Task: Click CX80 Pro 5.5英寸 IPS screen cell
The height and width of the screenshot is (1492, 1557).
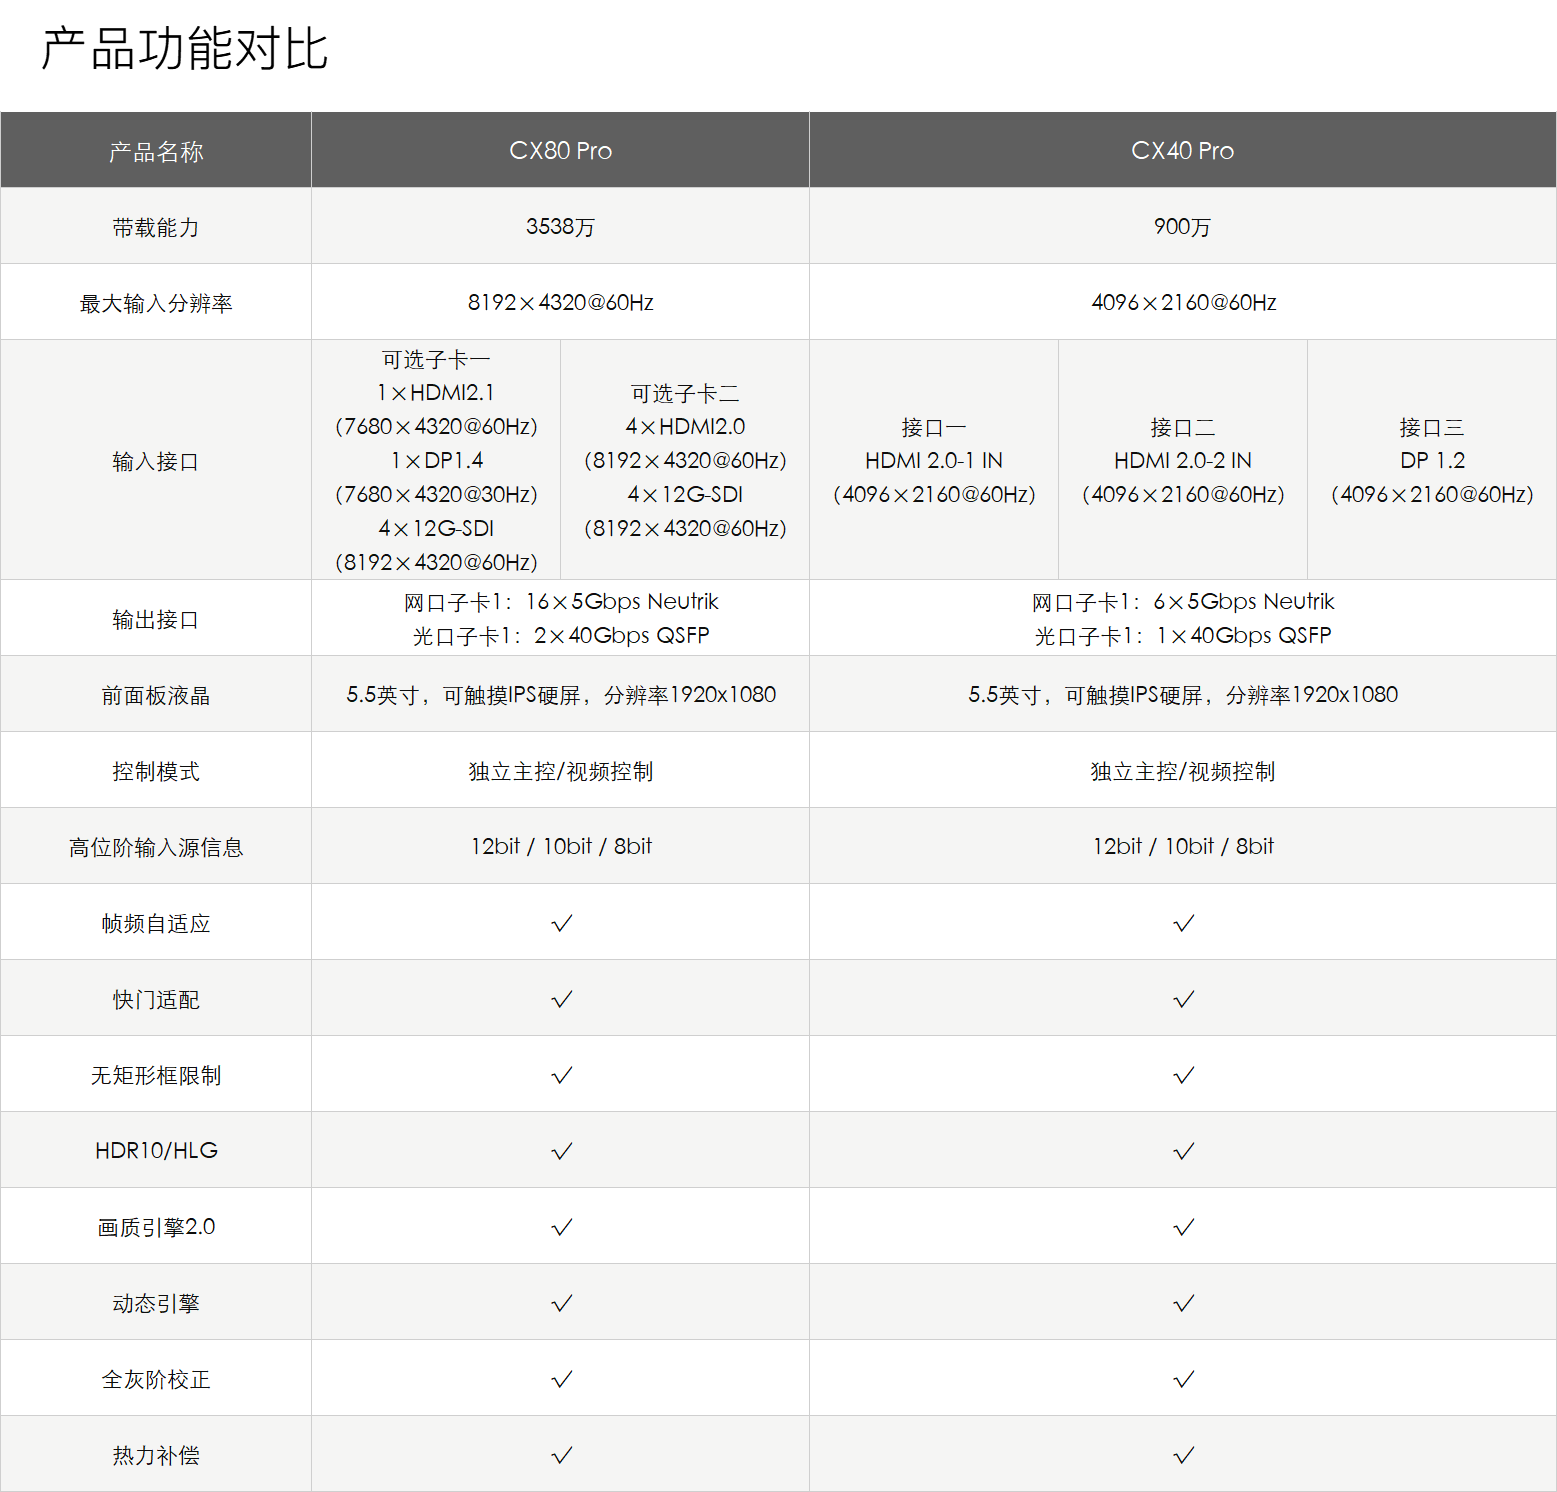Action: [560, 694]
